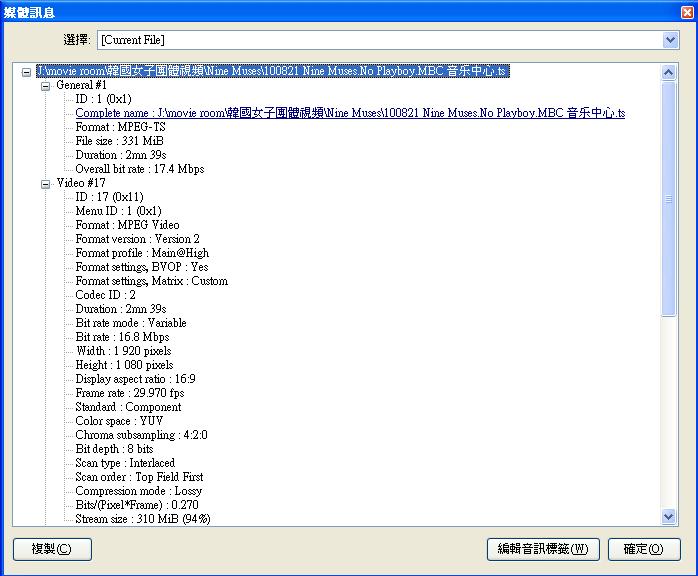
Task: Select the 'Bit depth : 8 bits' row
Action: [114, 449]
